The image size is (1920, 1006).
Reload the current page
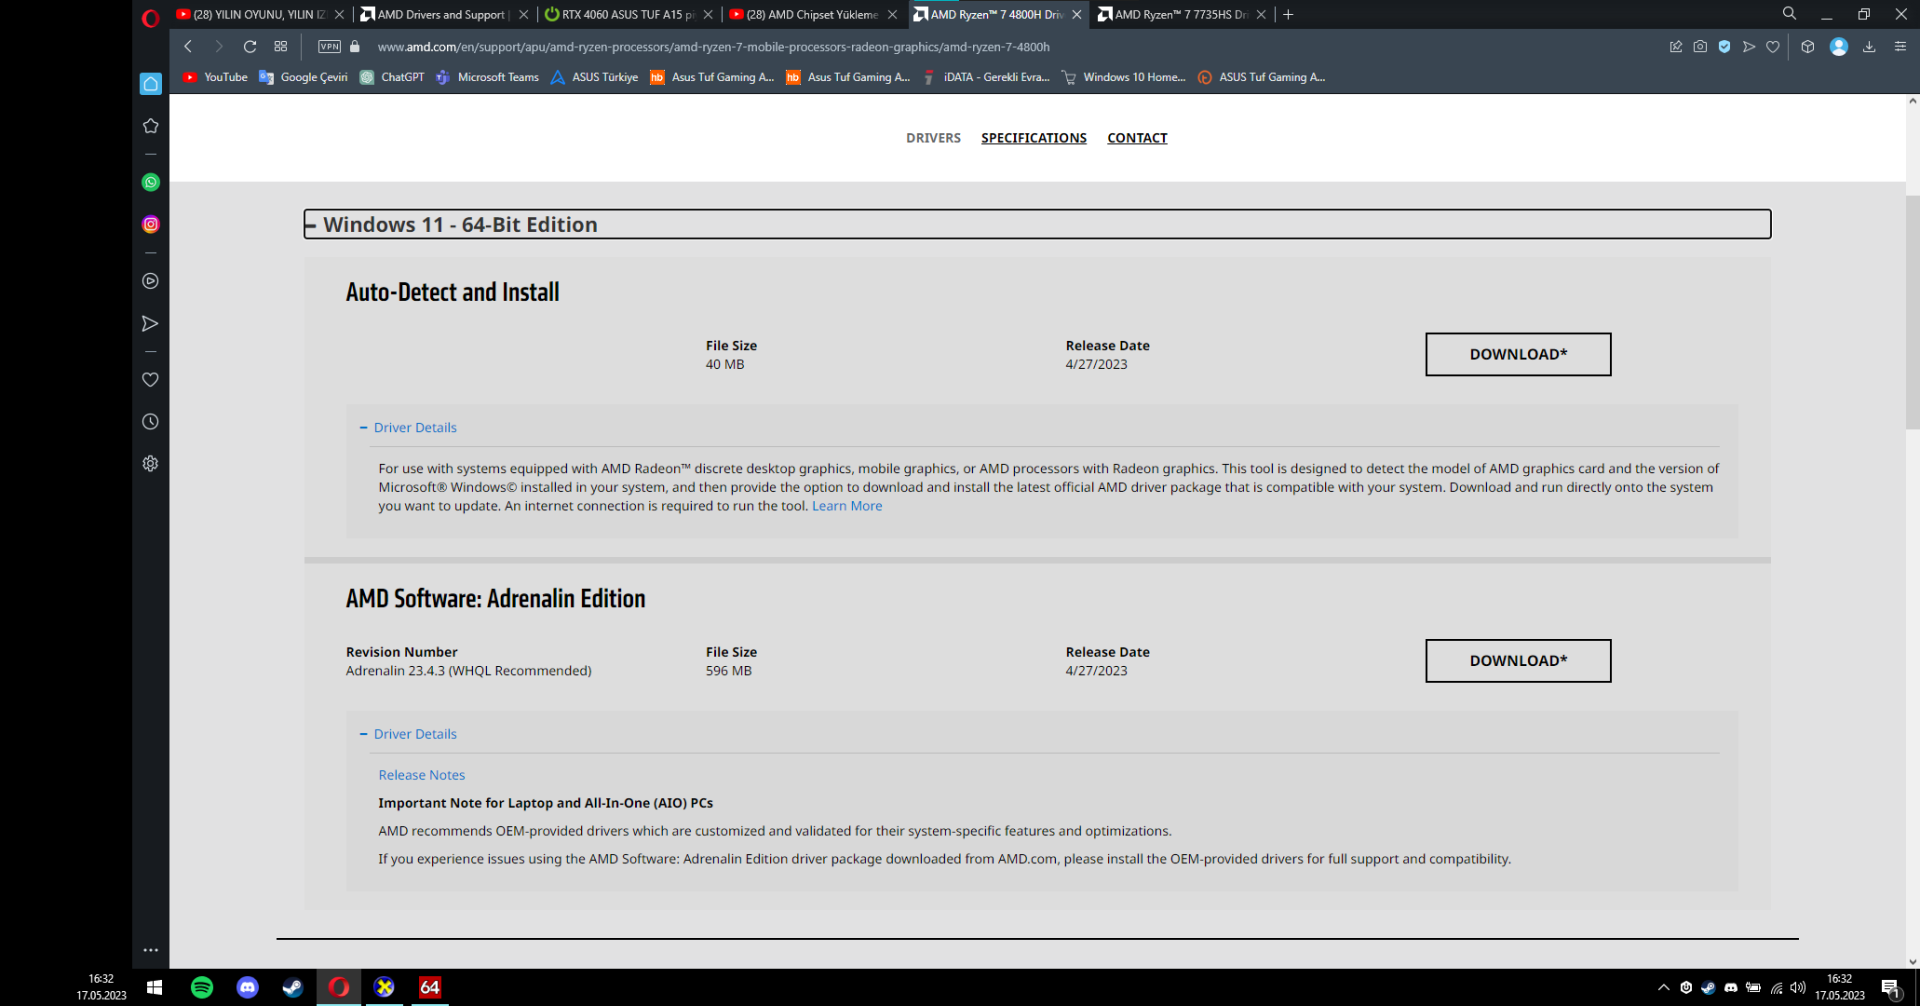click(x=250, y=47)
